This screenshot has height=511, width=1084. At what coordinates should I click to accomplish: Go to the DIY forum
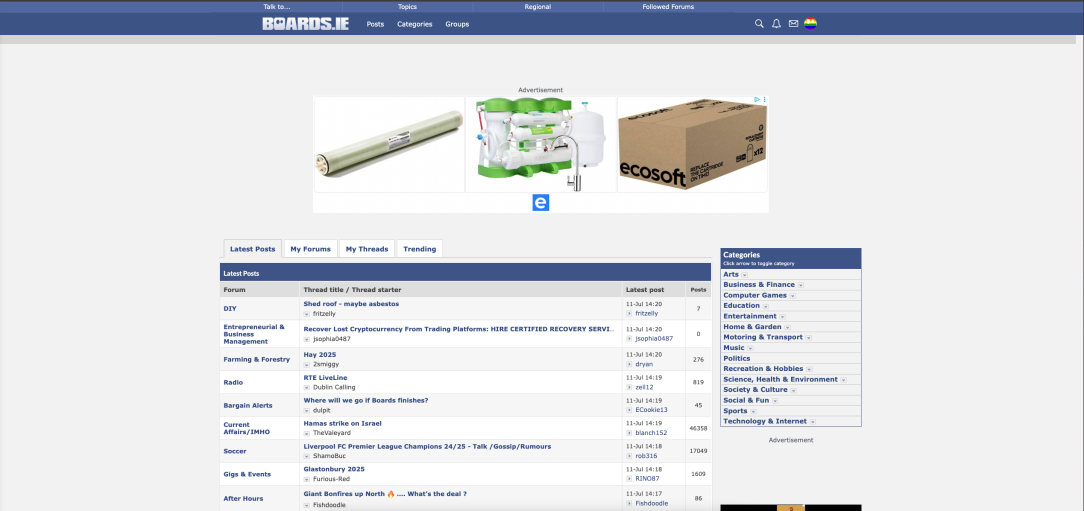coord(230,308)
